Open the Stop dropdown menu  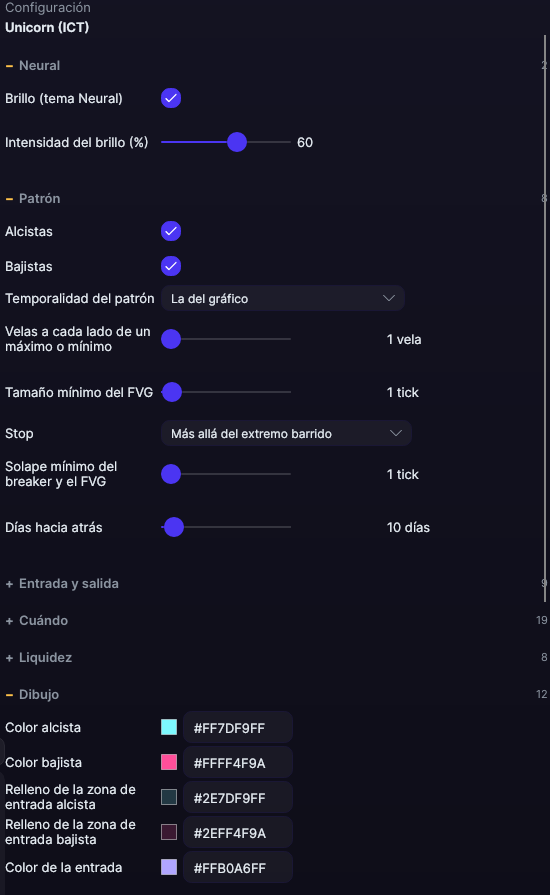286,433
